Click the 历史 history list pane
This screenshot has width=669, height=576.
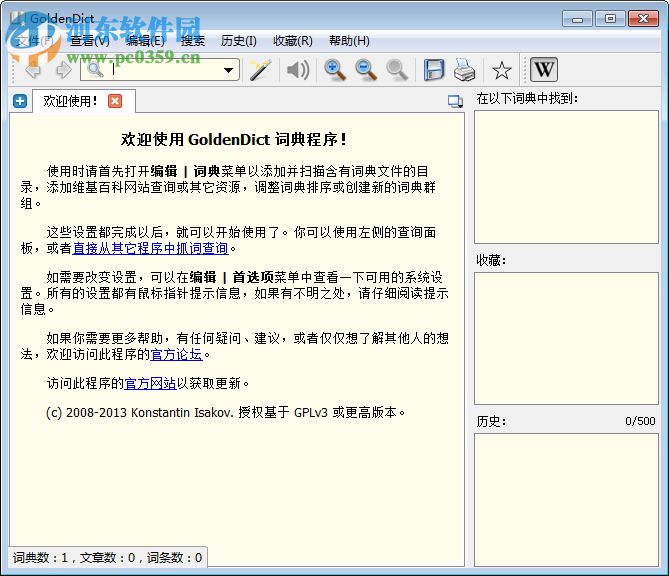click(x=566, y=500)
